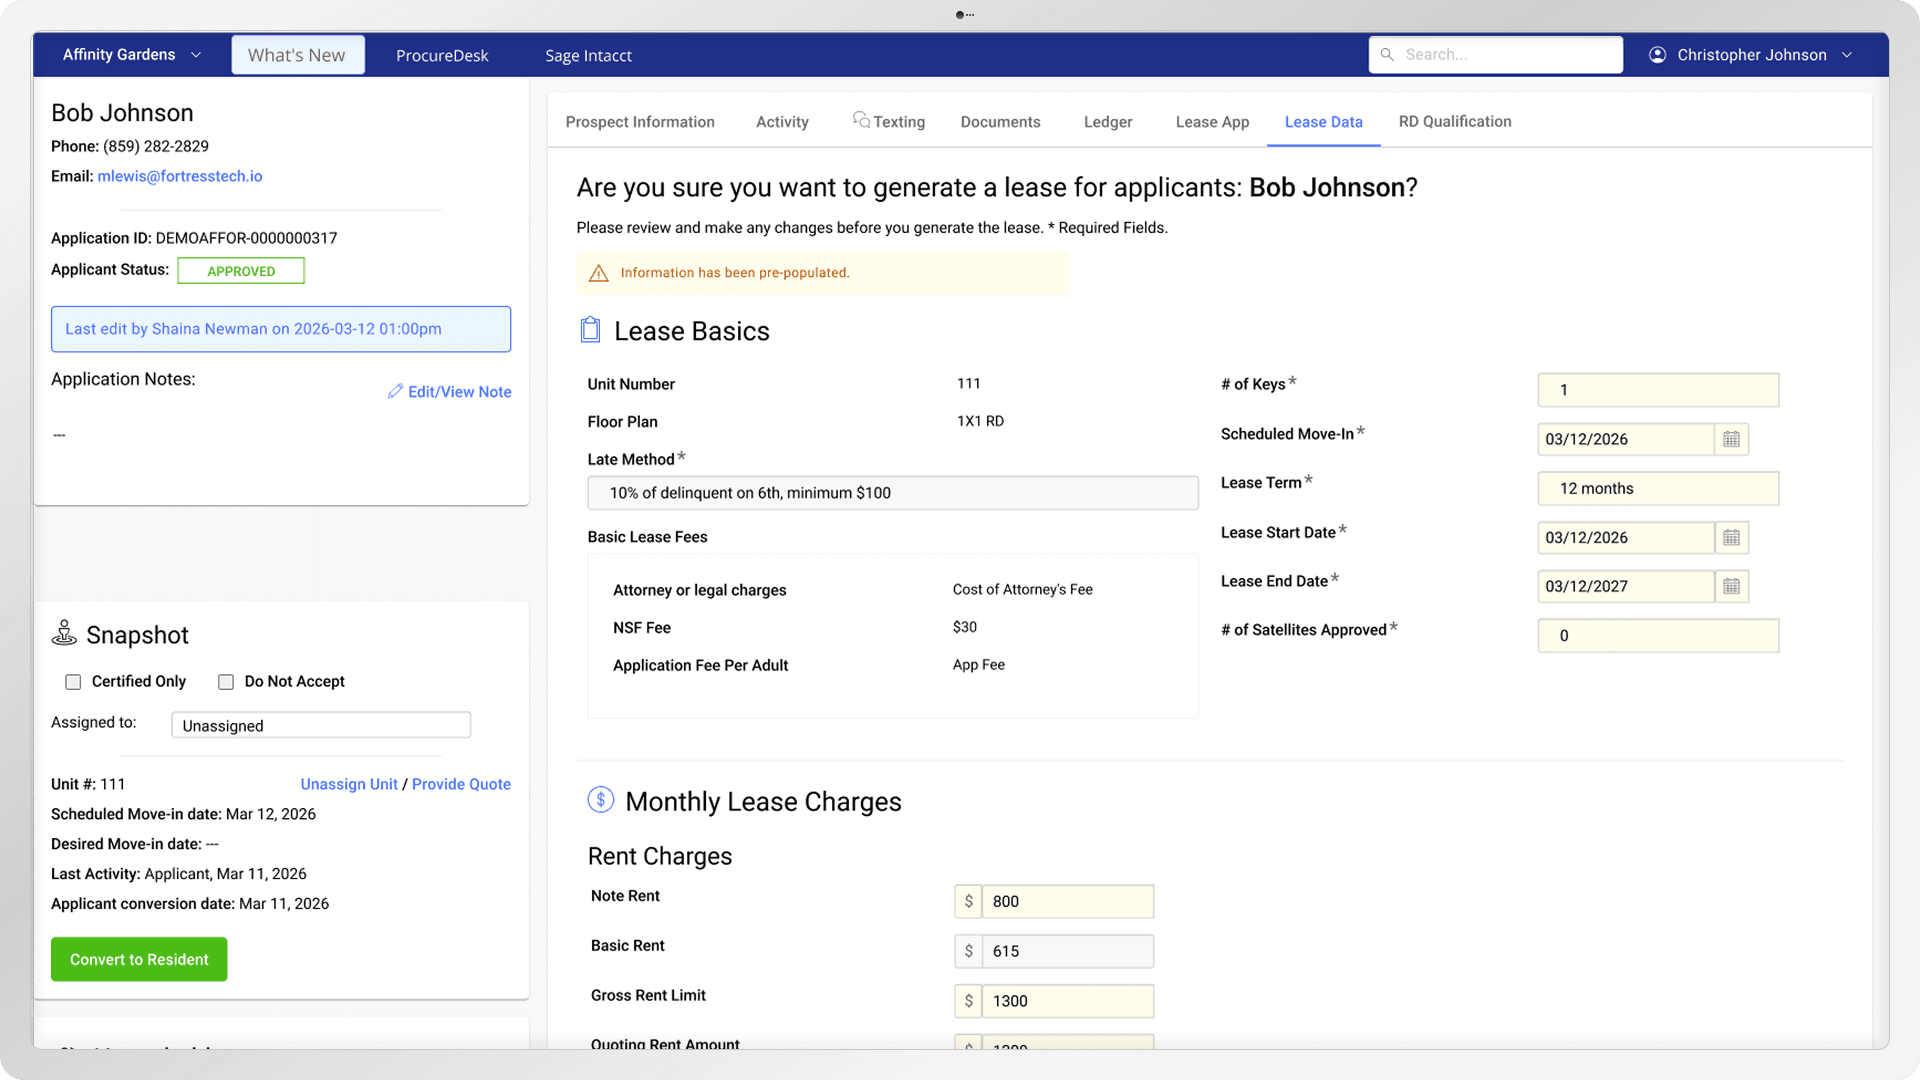Click the # of Keys input field
This screenshot has height=1080, width=1920.
[1658, 391]
